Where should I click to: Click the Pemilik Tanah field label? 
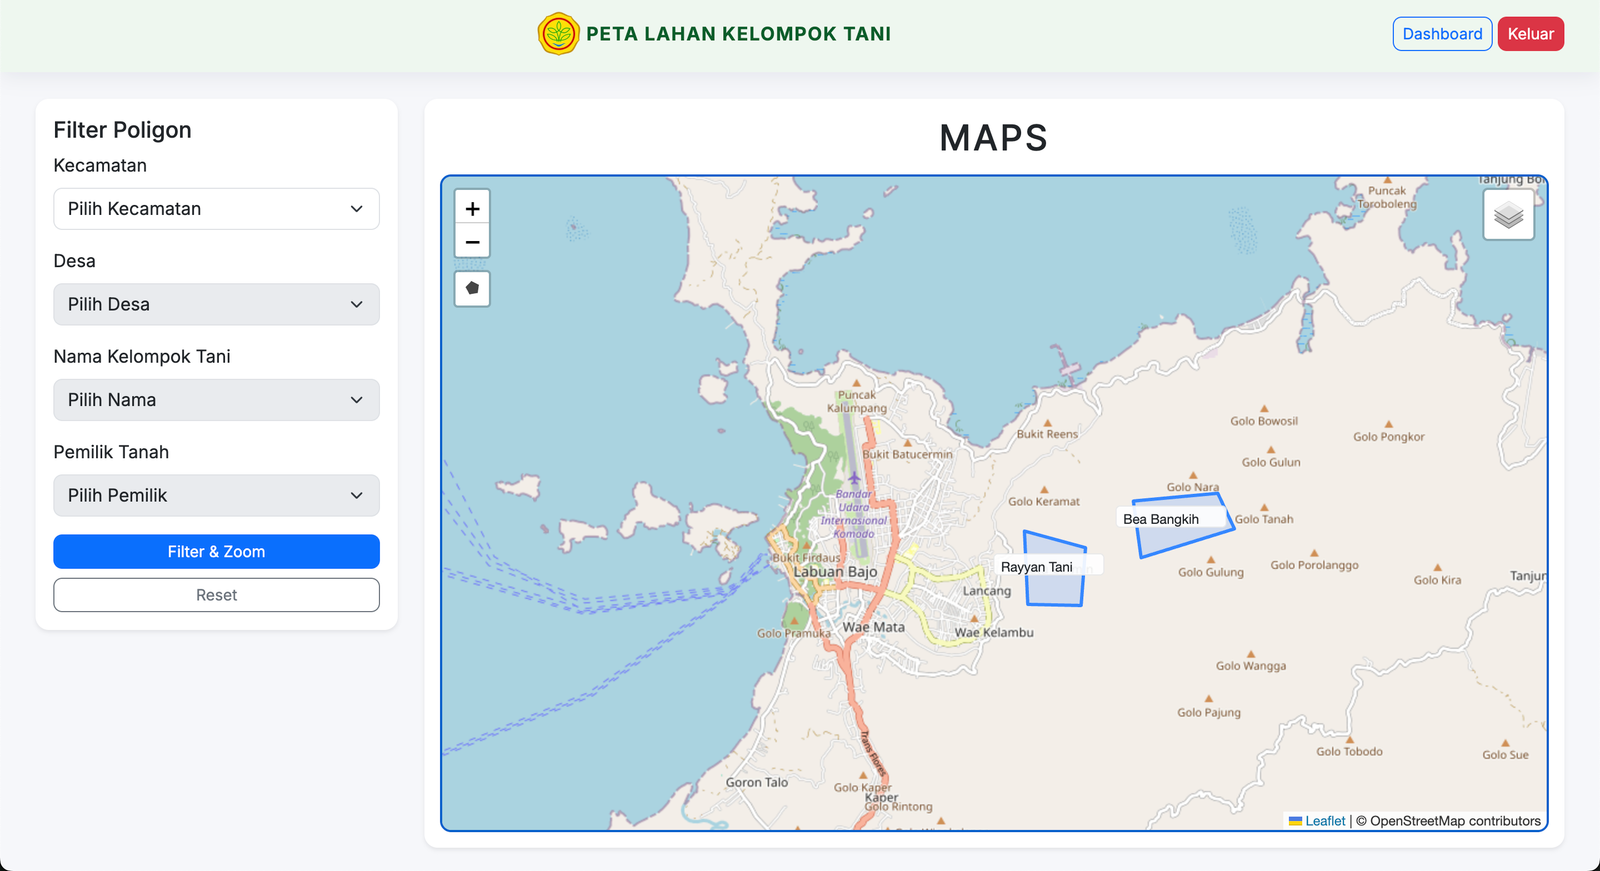[x=111, y=452]
